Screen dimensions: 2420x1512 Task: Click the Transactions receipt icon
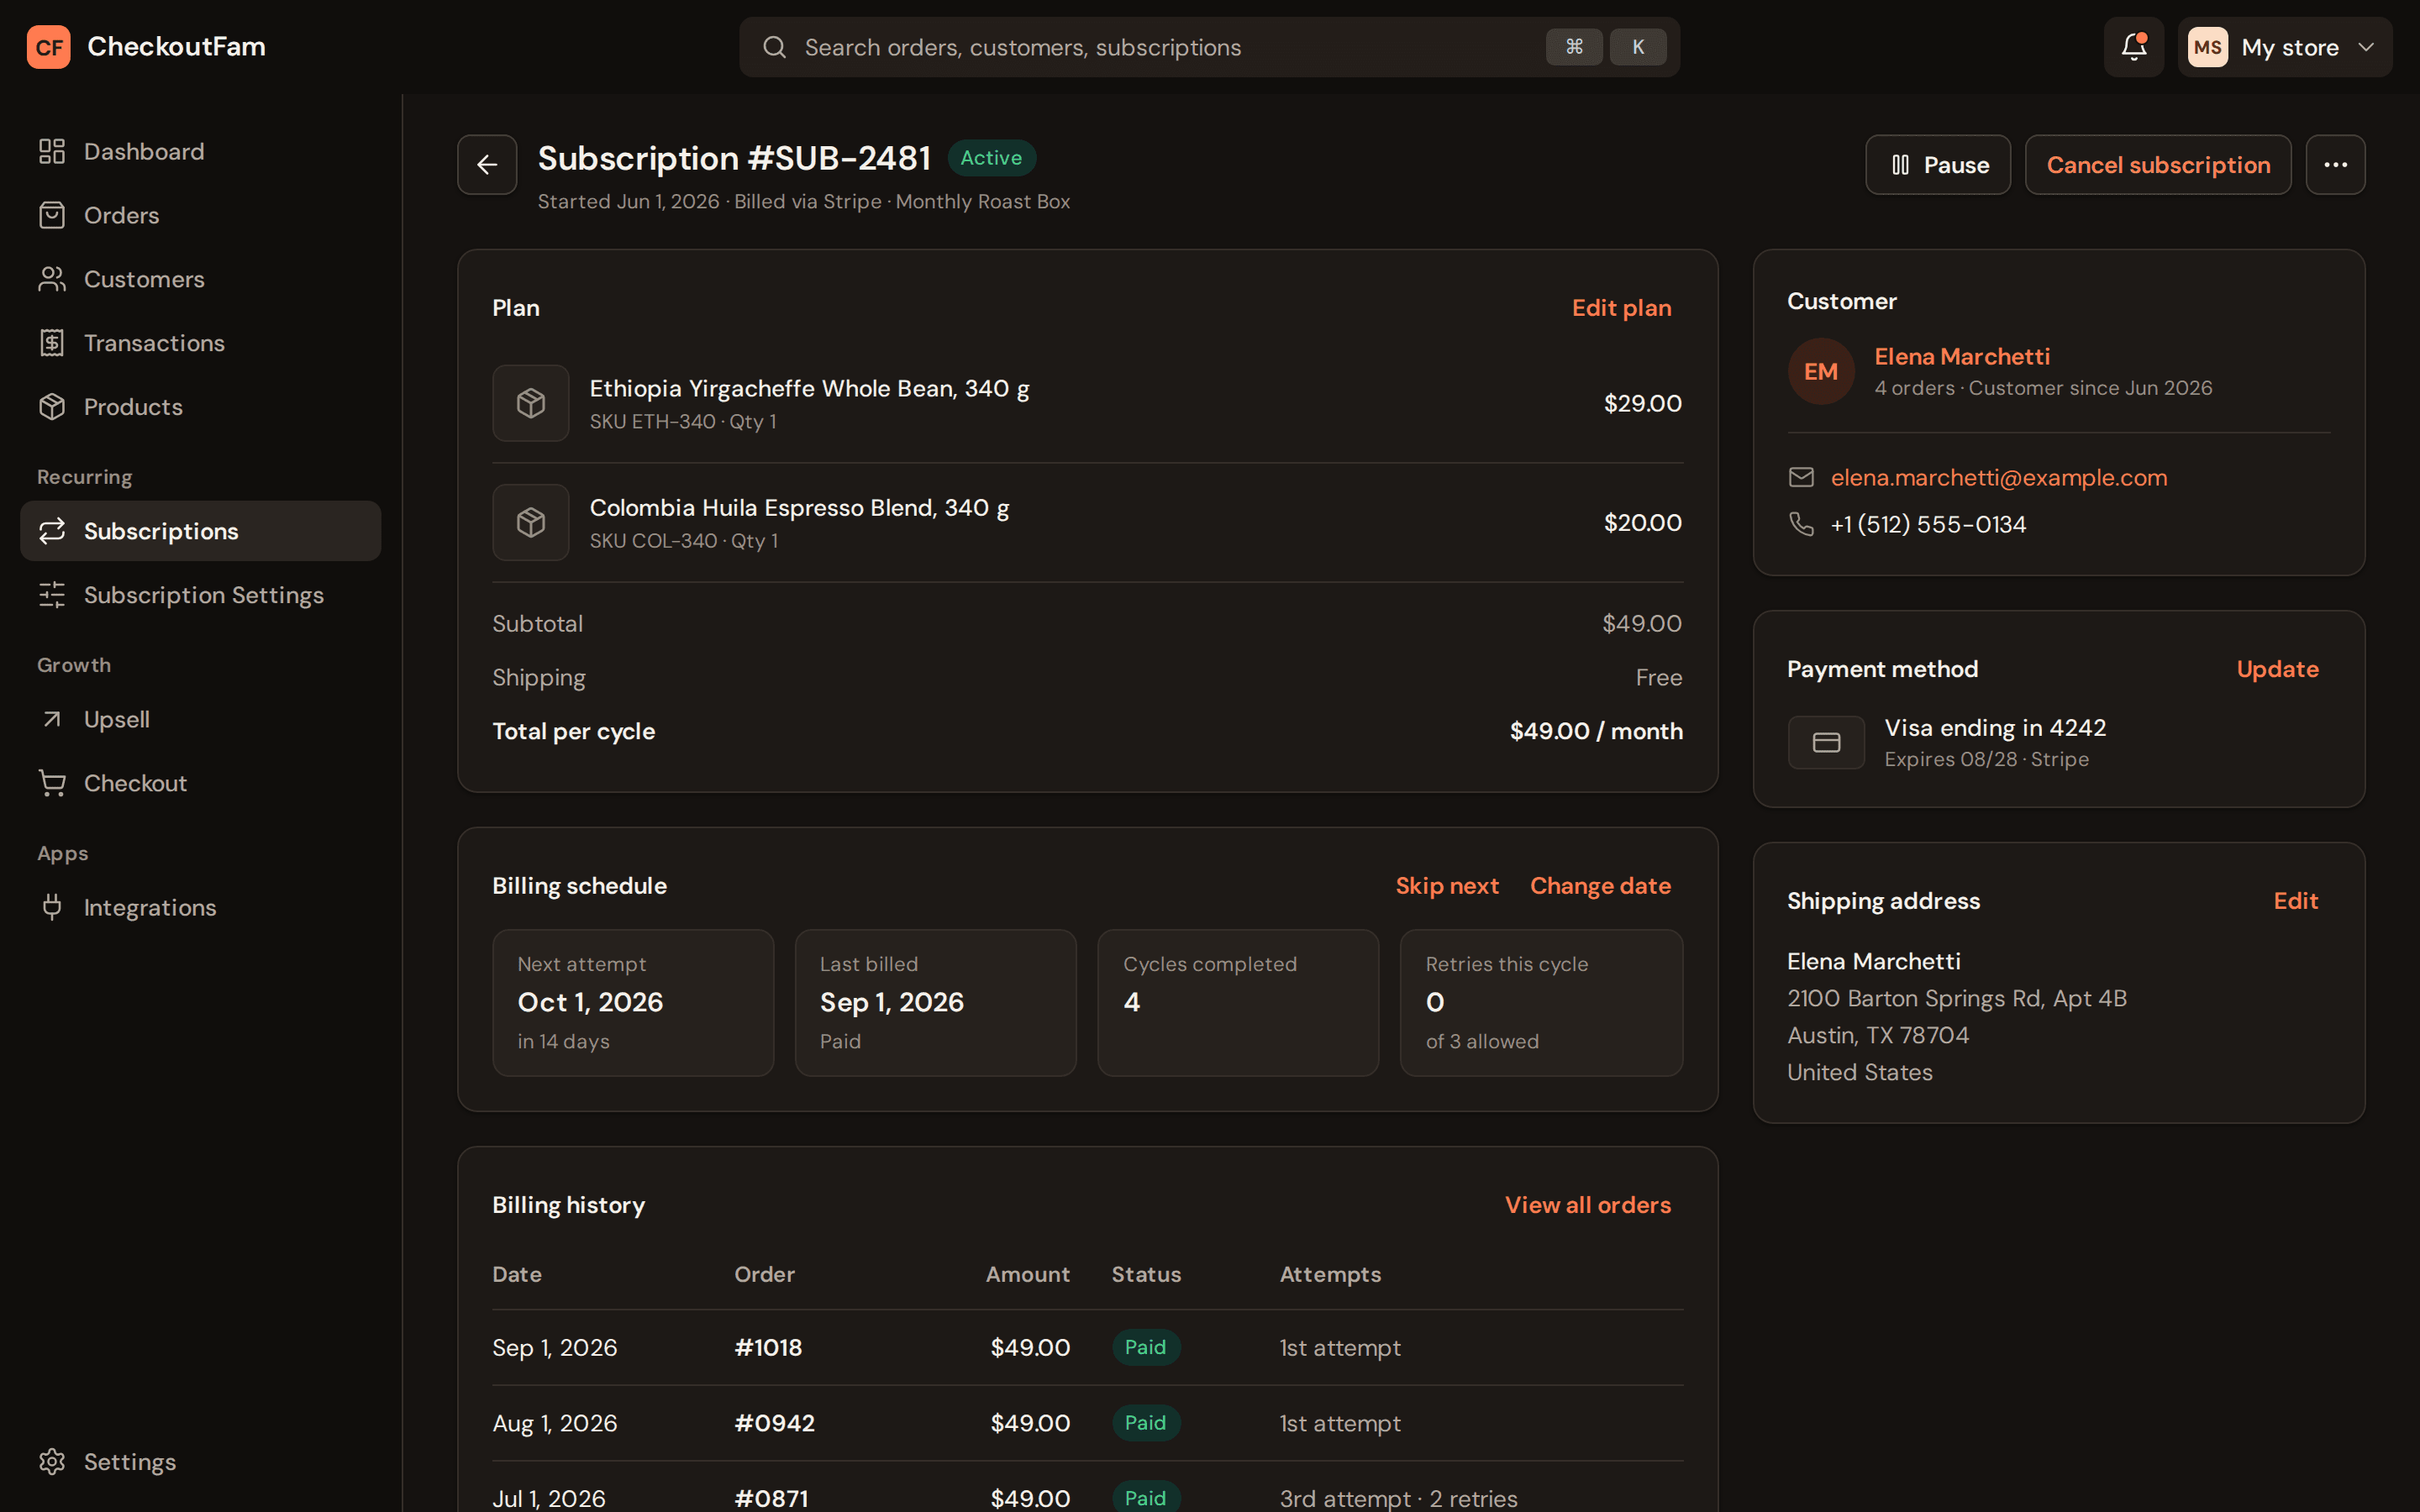pyautogui.click(x=52, y=343)
